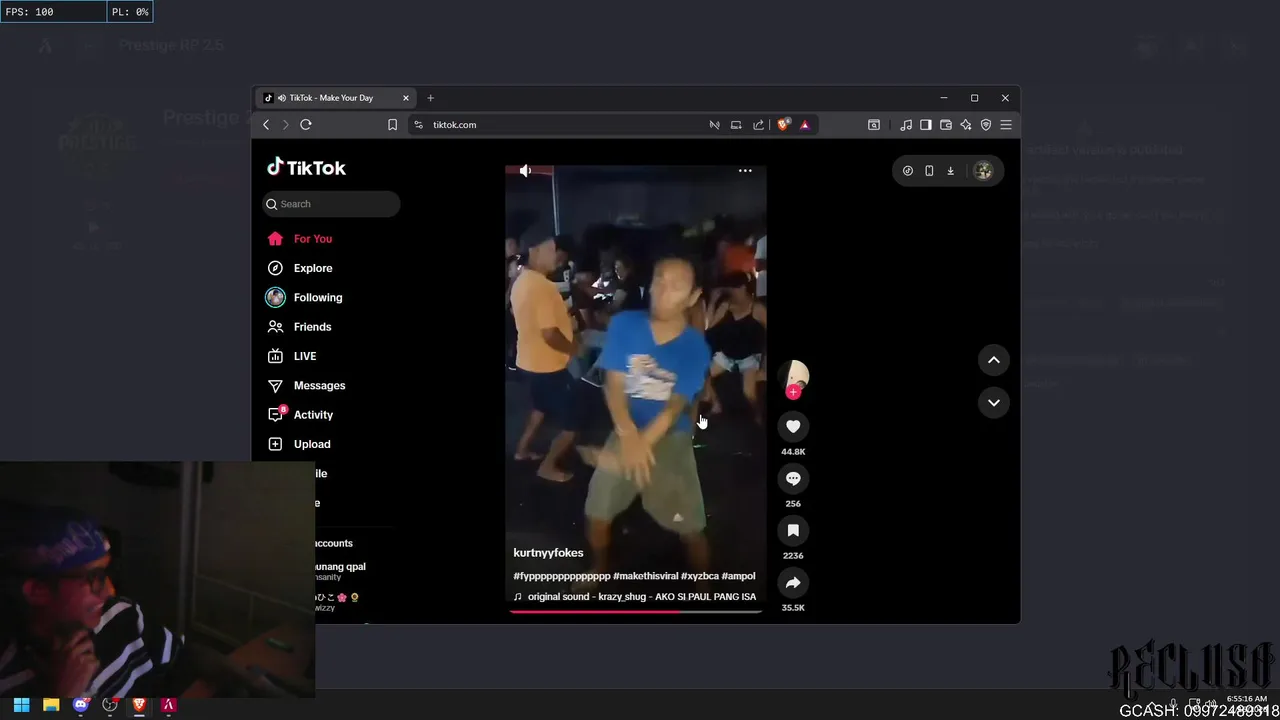The image size is (1280, 720).
Task: Share the video via arrow icon
Action: tap(793, 582)
